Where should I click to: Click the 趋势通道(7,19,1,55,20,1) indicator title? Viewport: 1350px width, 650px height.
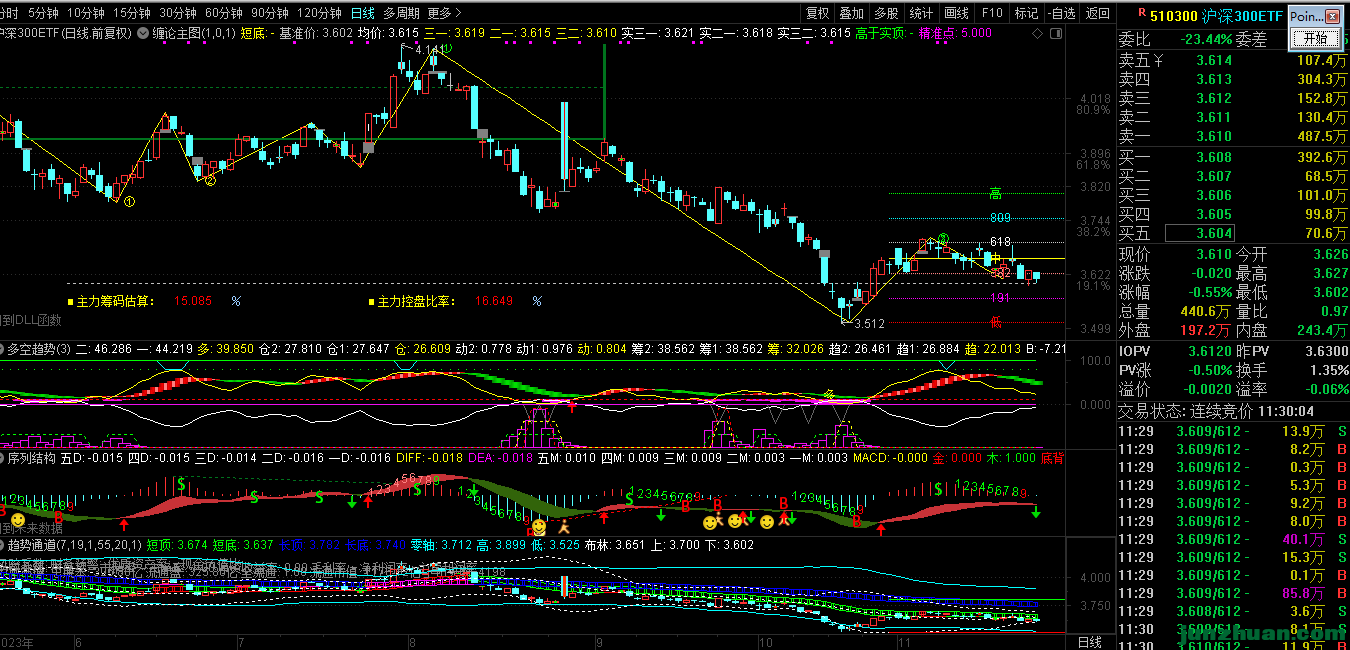pyautogui.click(x=74, y=545)
